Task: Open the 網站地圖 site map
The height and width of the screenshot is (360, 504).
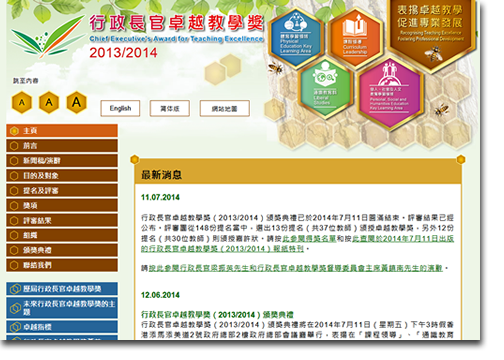Action: [225, 108]
